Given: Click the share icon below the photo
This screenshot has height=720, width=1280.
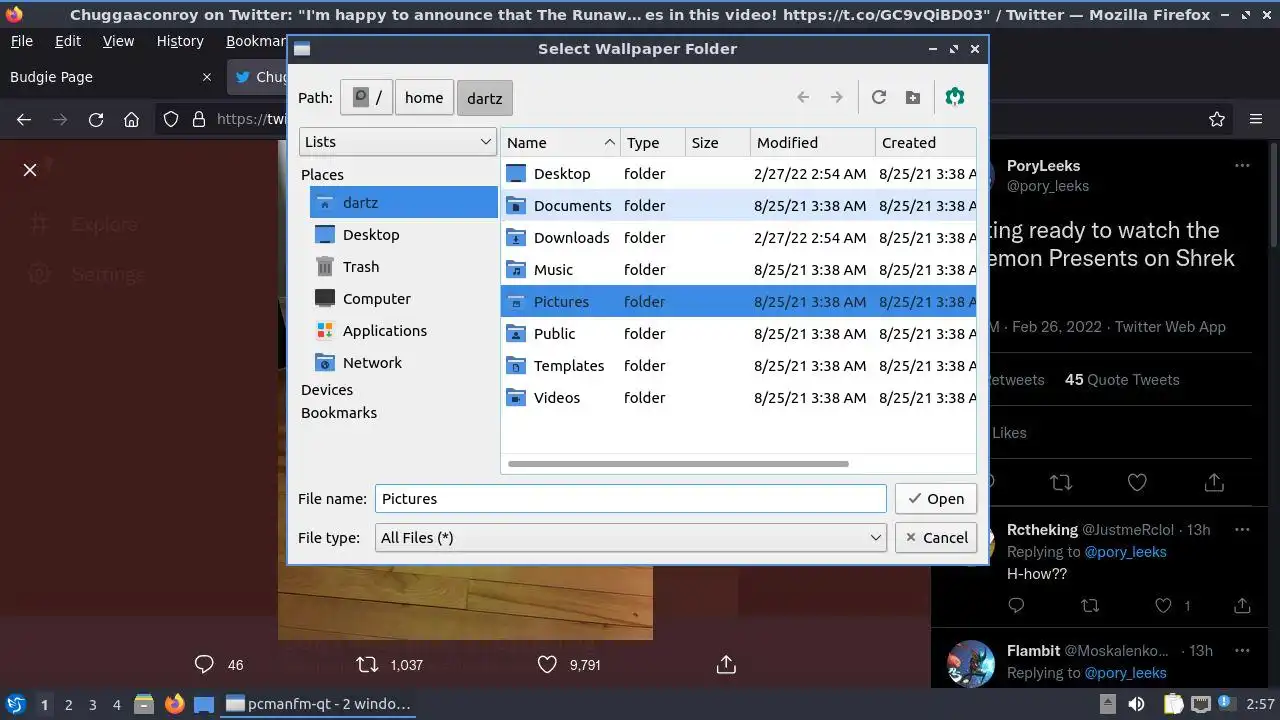Looking at the screenshot, I should click(727, 664).
